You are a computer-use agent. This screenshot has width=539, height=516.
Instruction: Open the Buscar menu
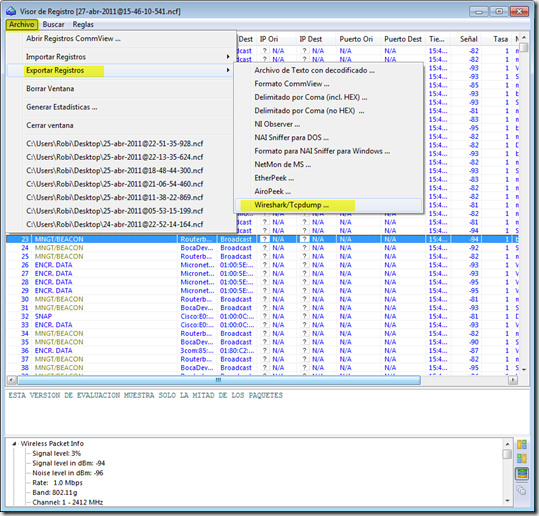(53, 24)
